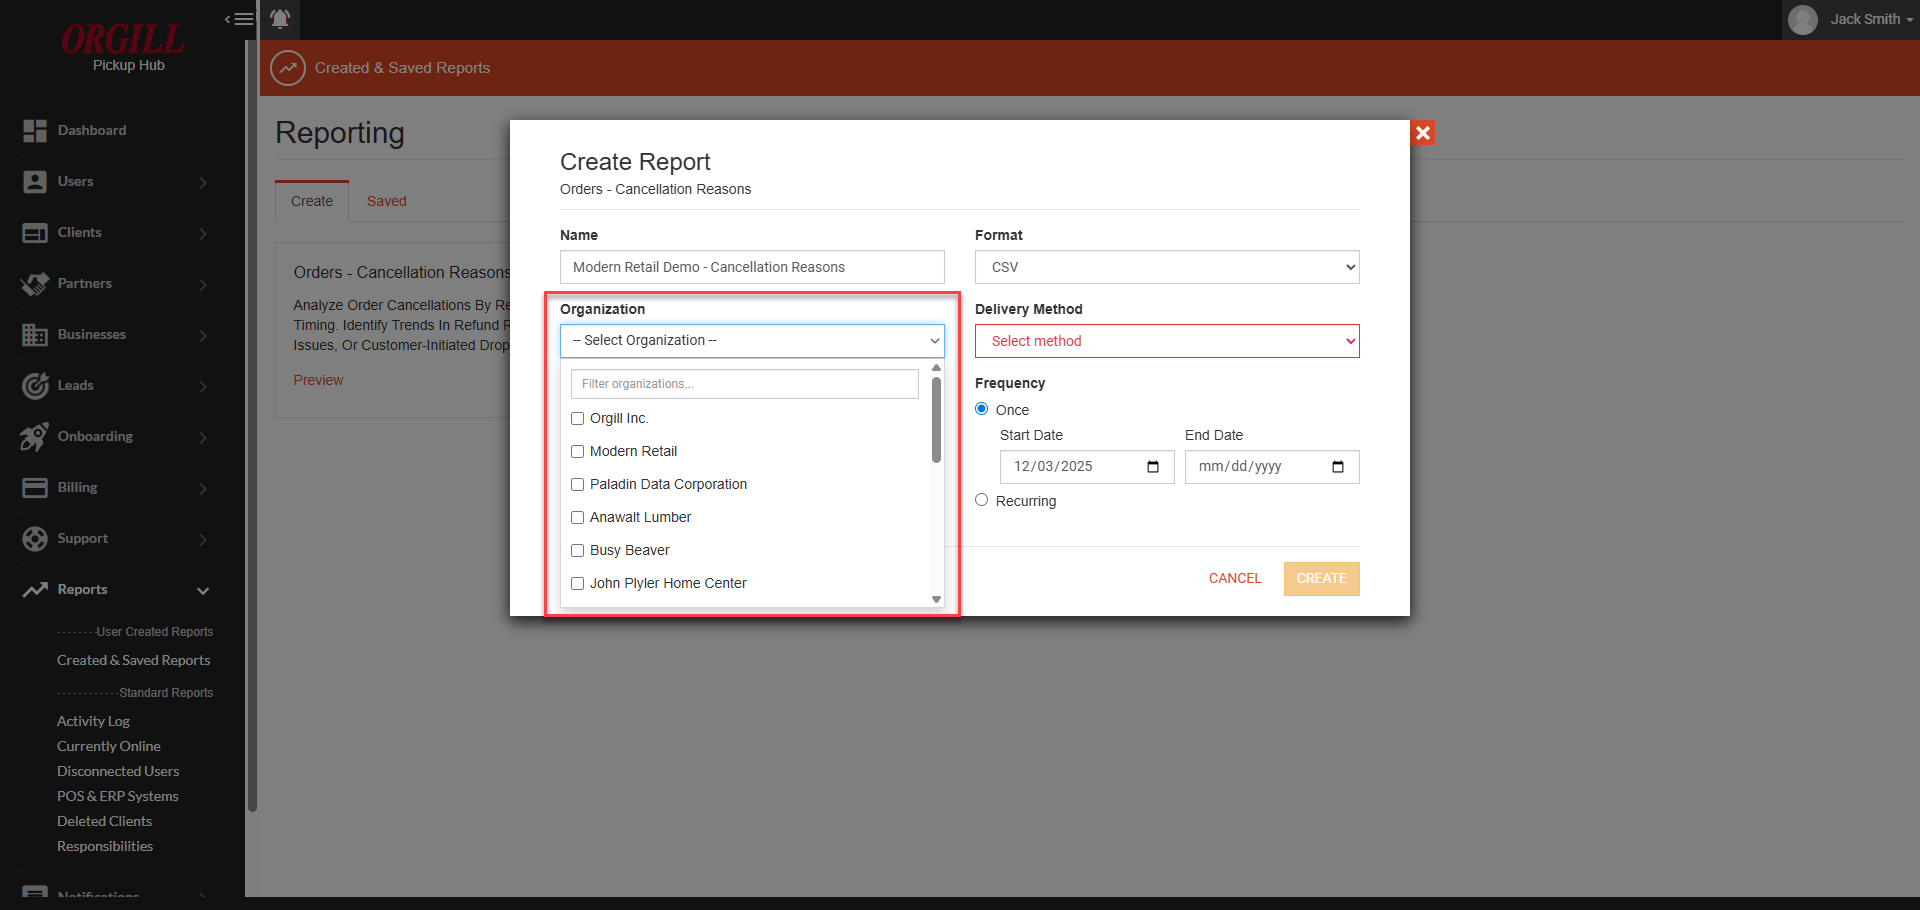Click the Billing credit card icon
The image size is (1920, 910).
click(x=35, y=488)
